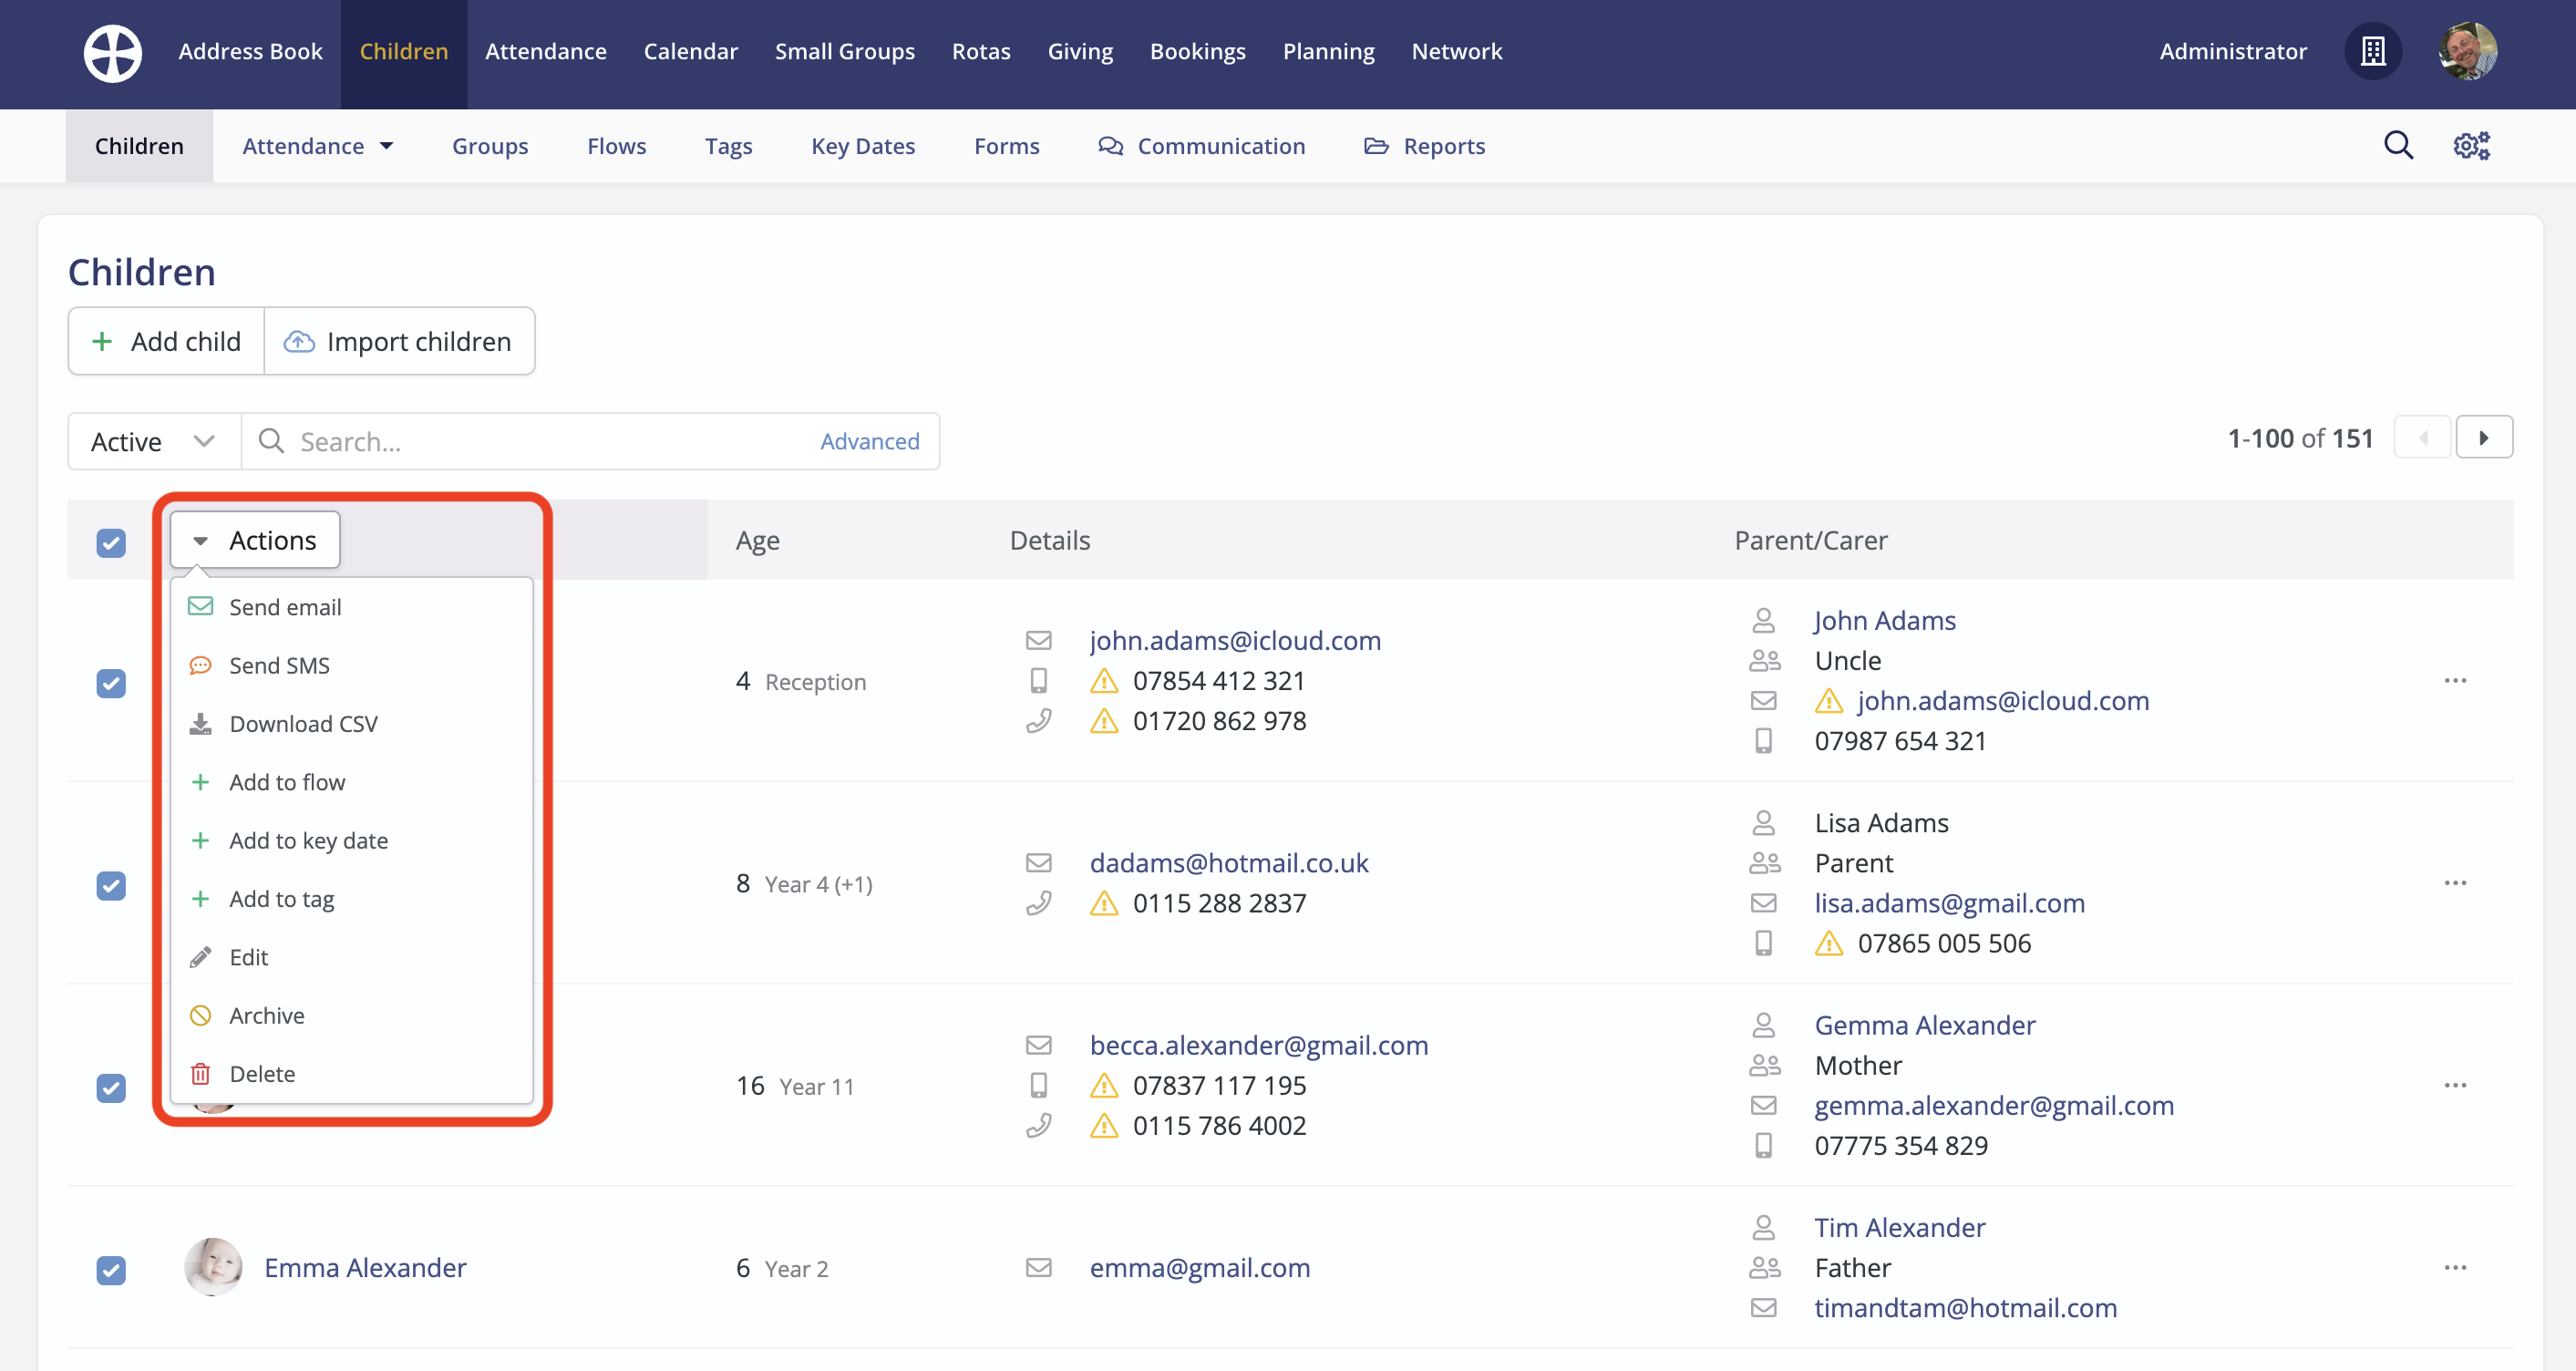This screenshot has height=1371, width=2576.
Task: Open options ellipsis for John Adams row
Action: [2455, 681]
